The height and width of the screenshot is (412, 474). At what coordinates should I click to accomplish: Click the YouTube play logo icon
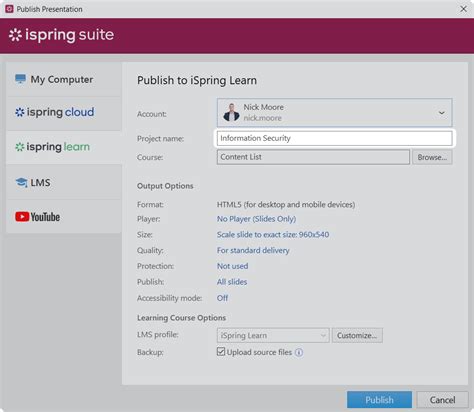(22, 217)
